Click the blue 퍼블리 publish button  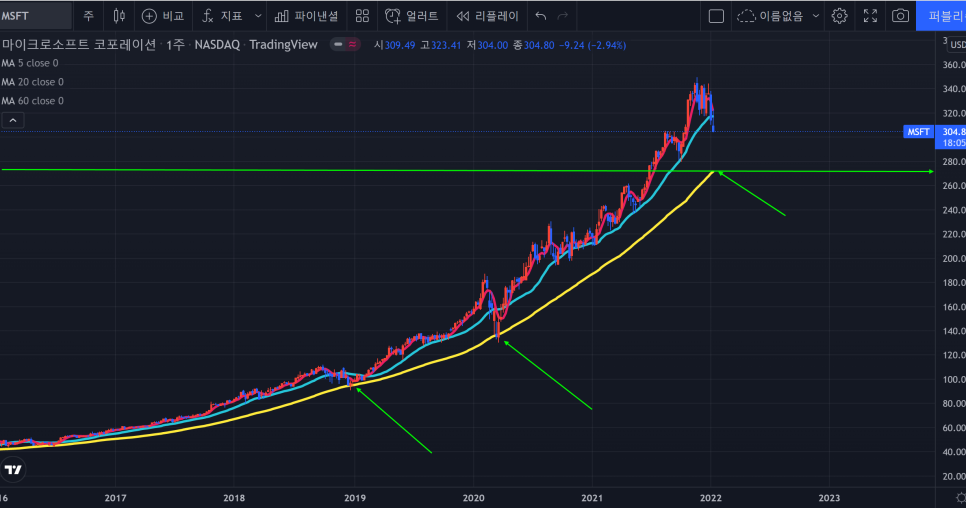[941, 16]
